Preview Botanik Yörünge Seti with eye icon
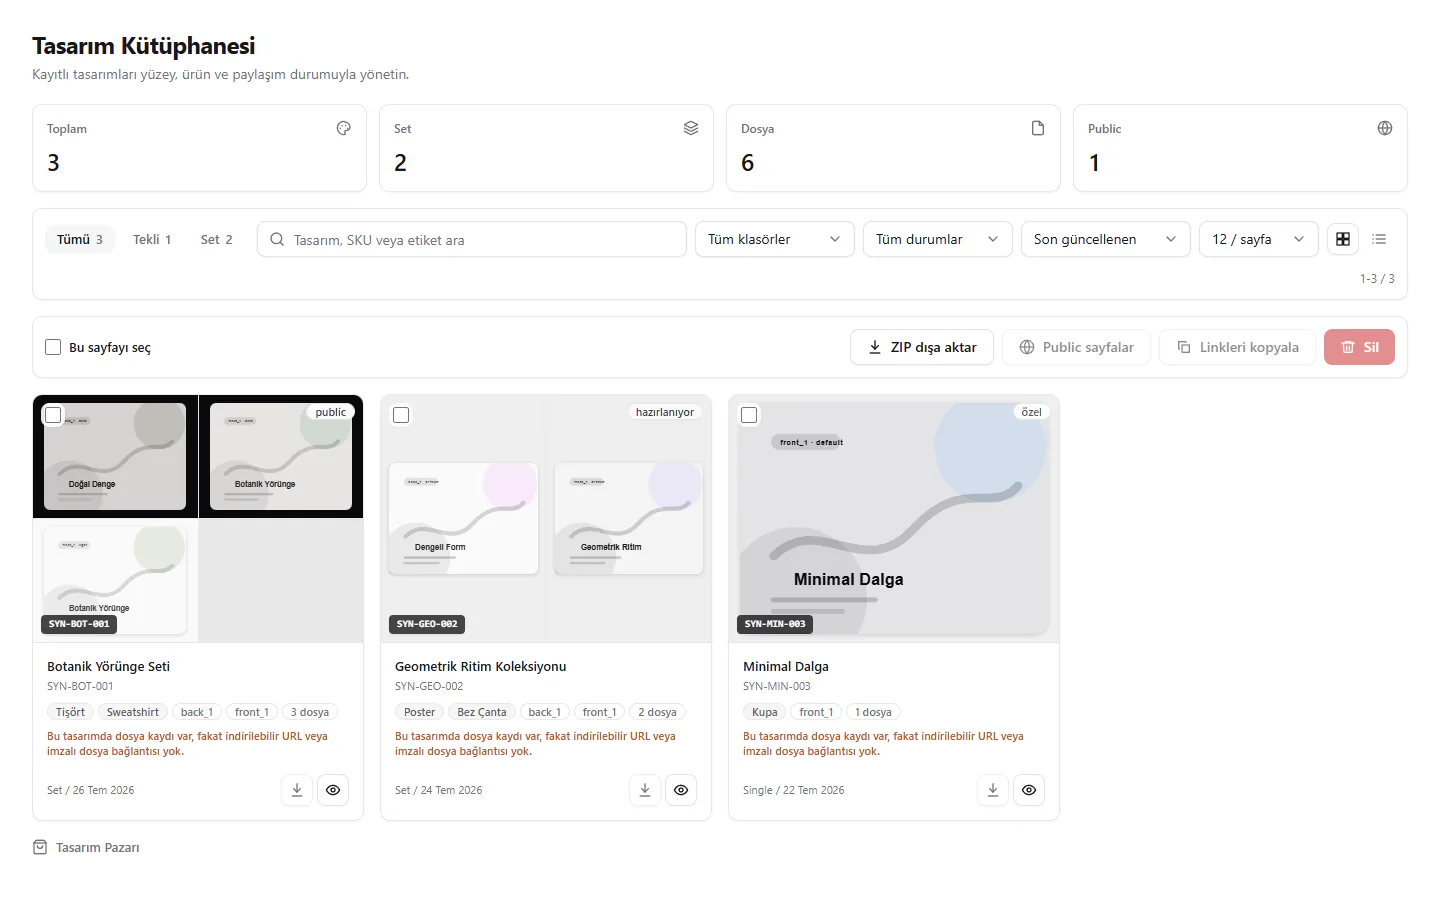The image size is (1440, 900). [x=333, y=790]
